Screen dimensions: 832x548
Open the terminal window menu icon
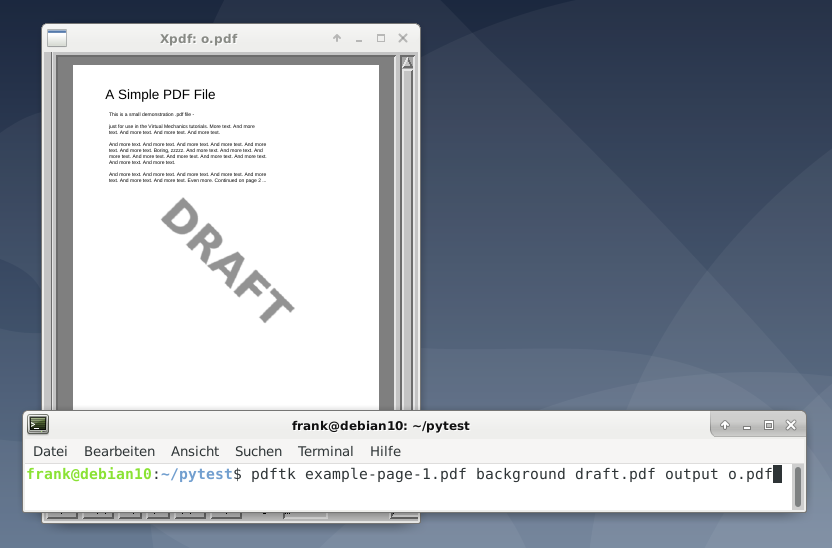click(38, 424)
